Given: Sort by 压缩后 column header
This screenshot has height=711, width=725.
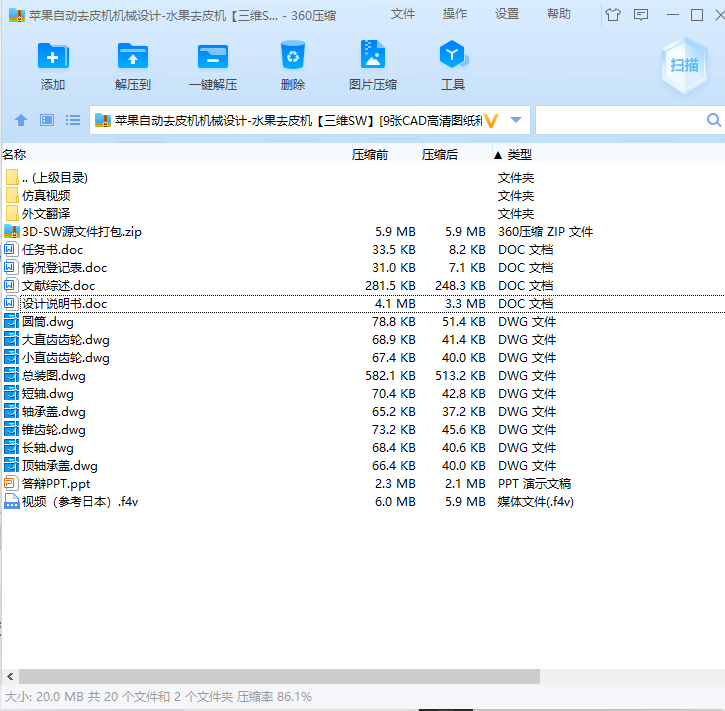Looking at the screenshot, I should coord(440,154).
